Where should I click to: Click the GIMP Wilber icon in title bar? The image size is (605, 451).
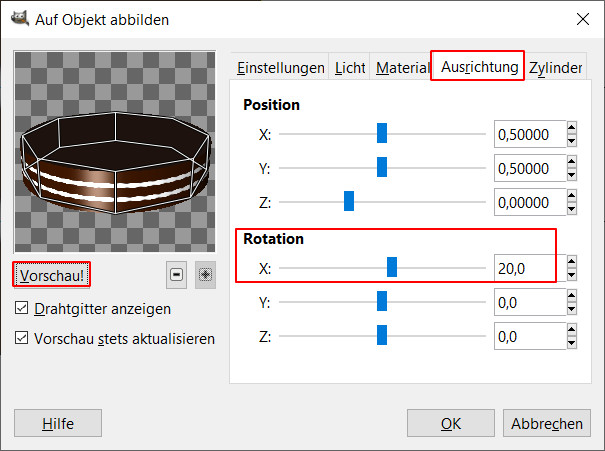click(x=20, y=18)
